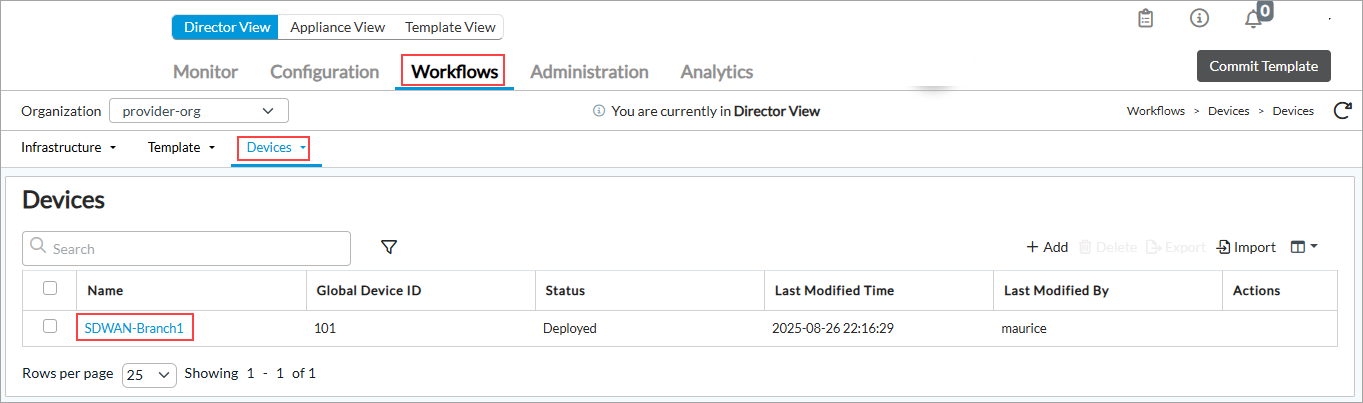Open the Configuration tab

[x=324, y=72]
